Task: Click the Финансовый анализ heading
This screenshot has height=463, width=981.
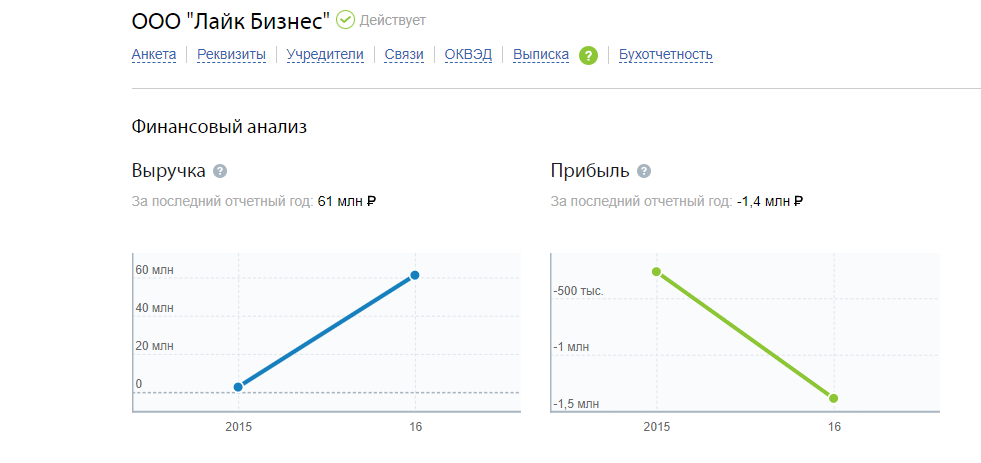Action: [218, 127]
